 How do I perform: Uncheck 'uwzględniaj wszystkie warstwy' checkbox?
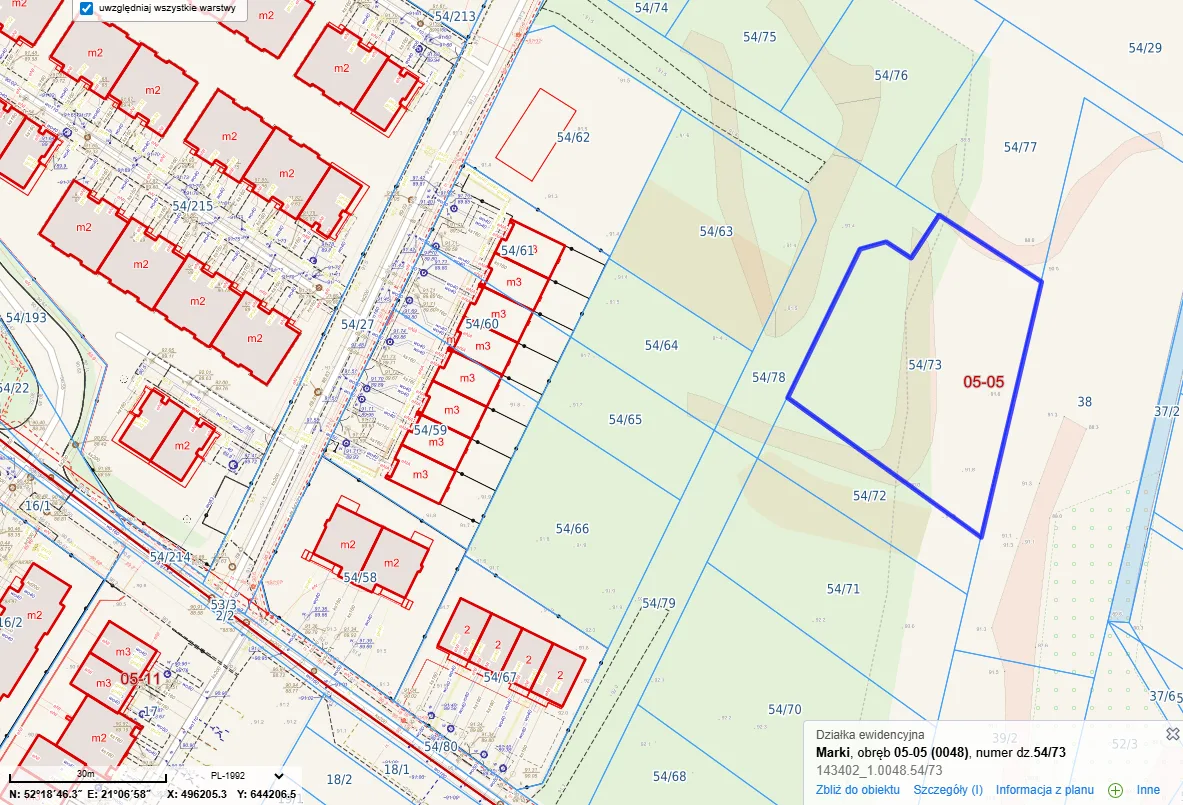[x=87, y=9]
